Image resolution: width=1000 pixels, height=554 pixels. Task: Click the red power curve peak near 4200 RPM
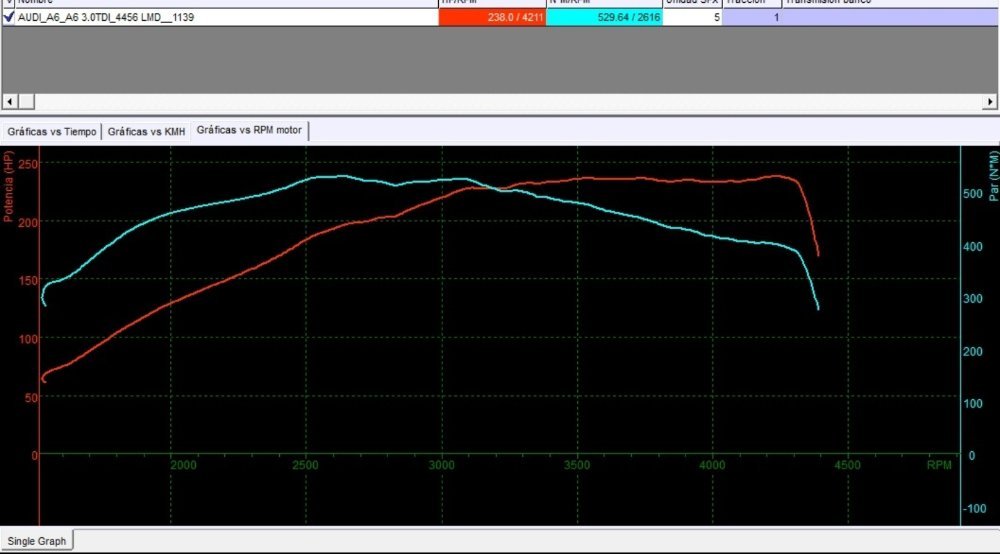click(x=775, y=176)
